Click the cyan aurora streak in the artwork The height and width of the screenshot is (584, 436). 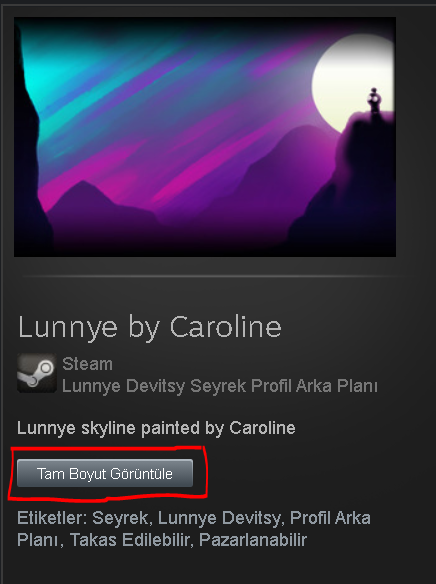[x=48, y=74]
